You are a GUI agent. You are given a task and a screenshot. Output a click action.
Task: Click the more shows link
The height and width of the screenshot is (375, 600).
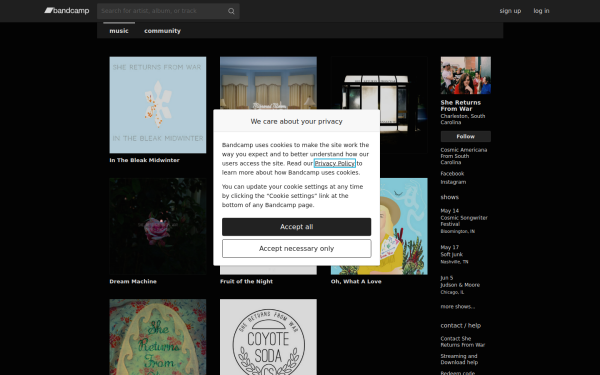457,307
